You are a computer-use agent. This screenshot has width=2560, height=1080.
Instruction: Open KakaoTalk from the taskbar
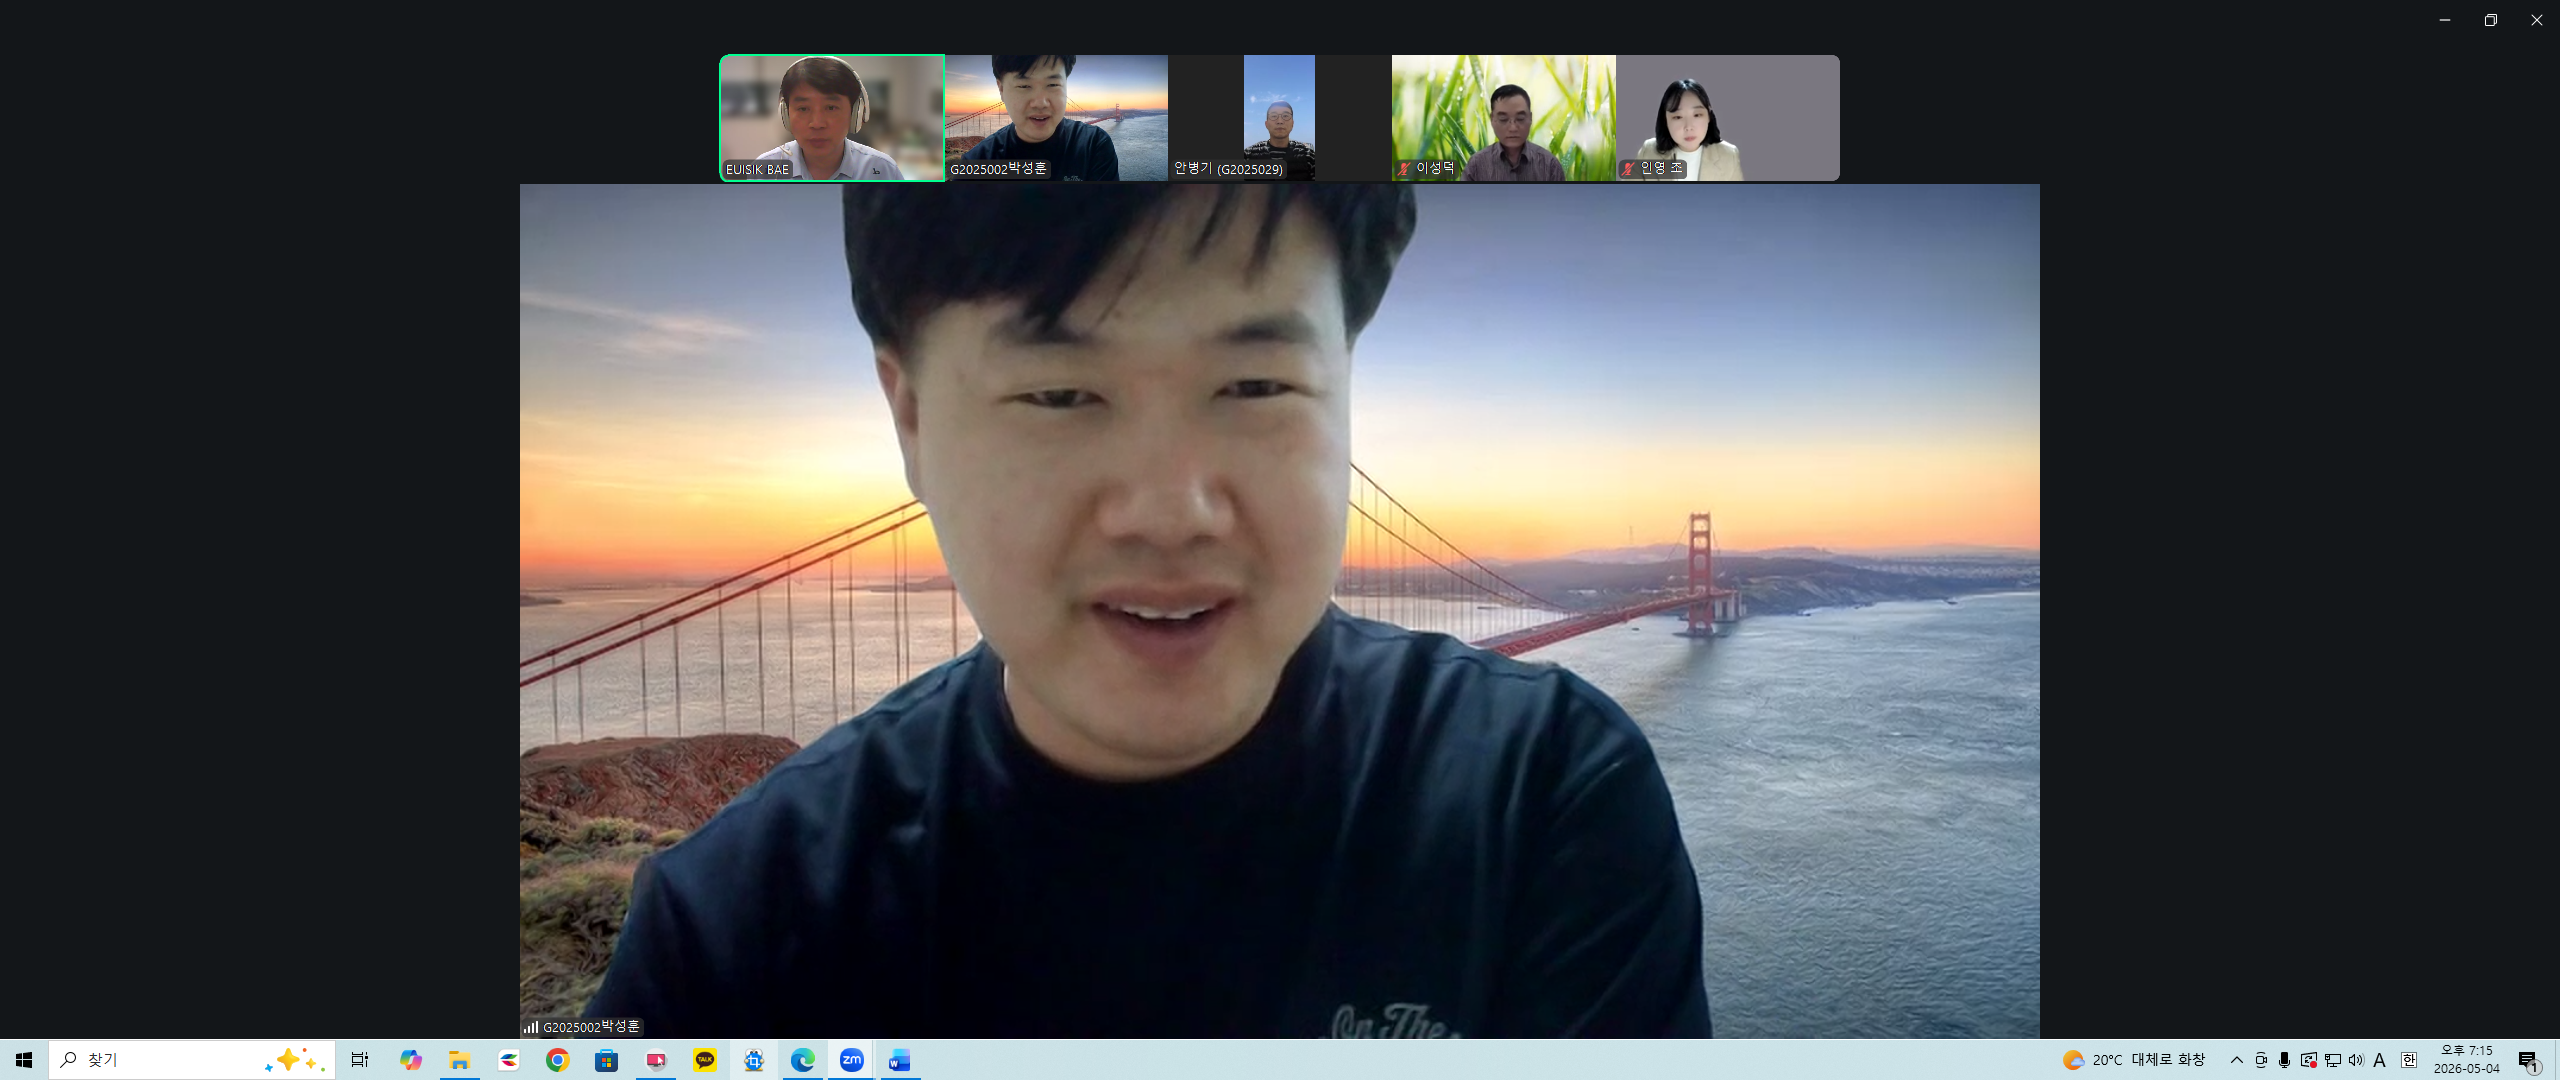point(705,1060)
